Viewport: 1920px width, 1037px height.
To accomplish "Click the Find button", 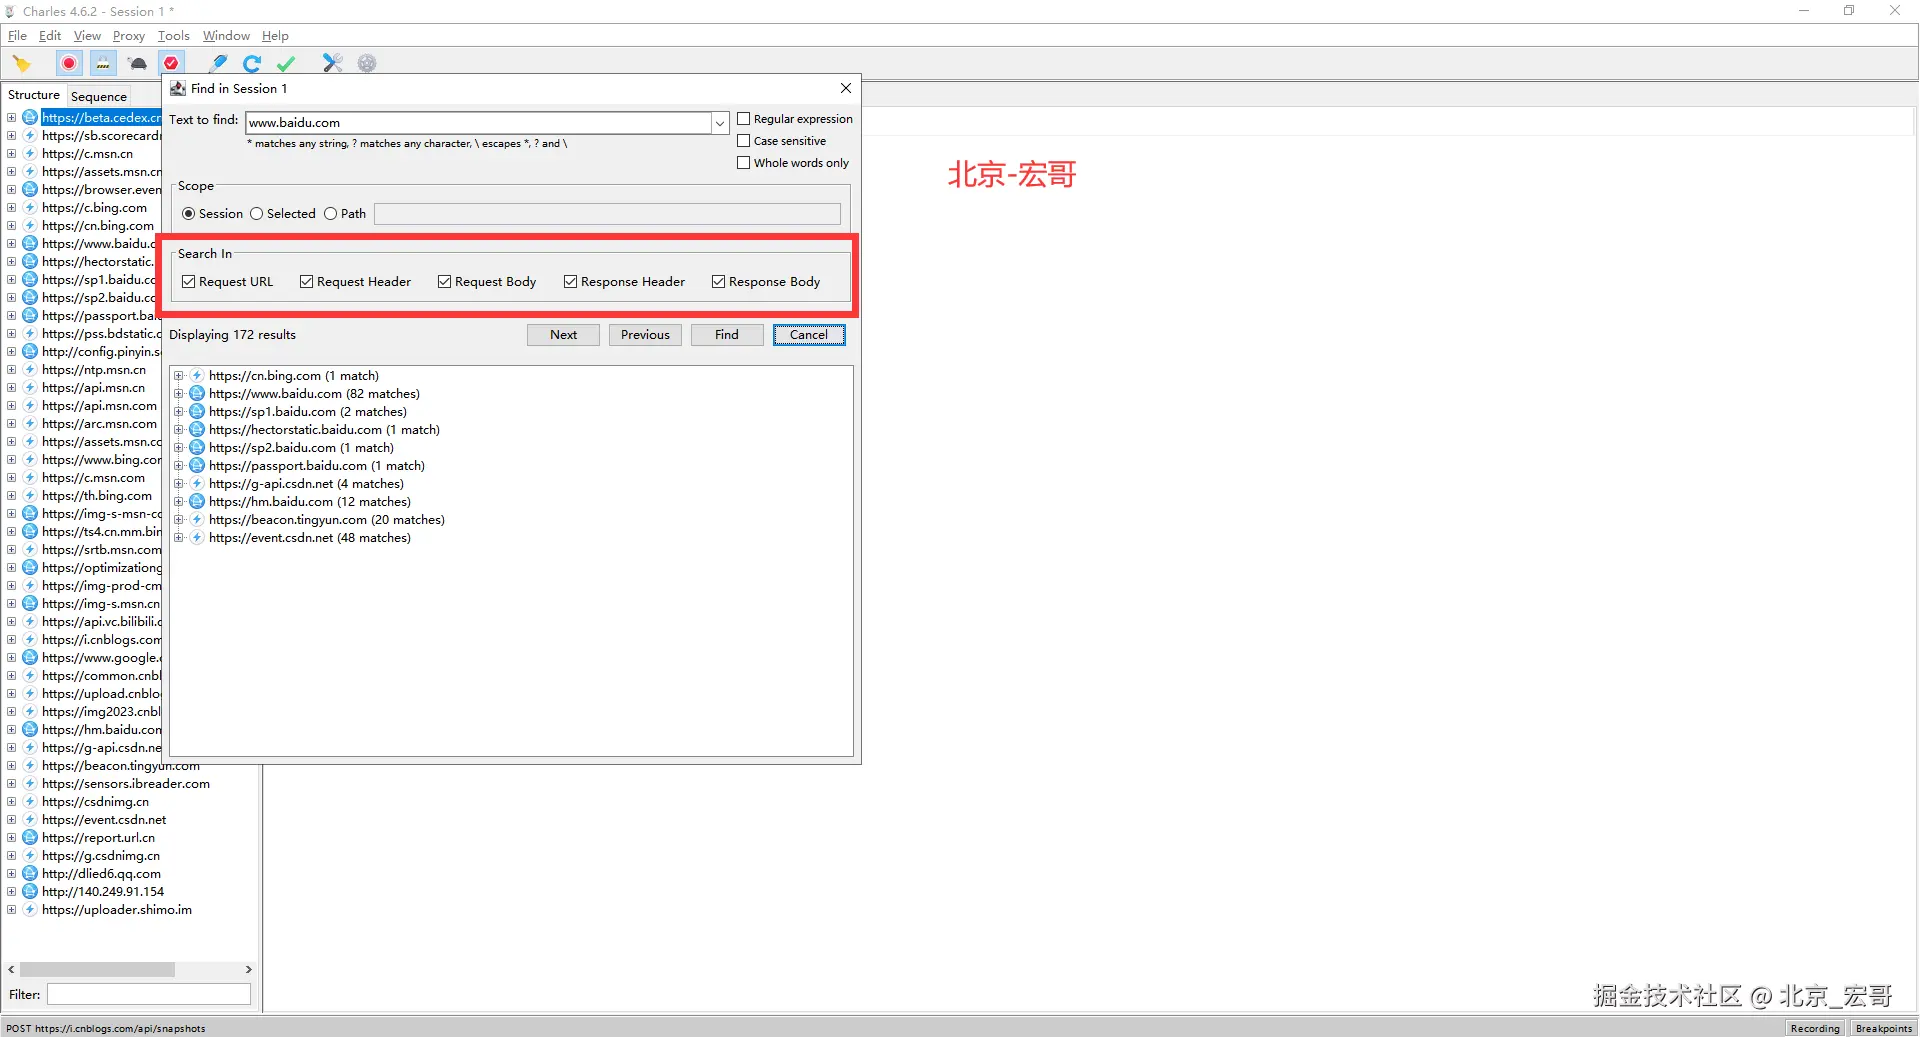I will [x=727, y=335].
